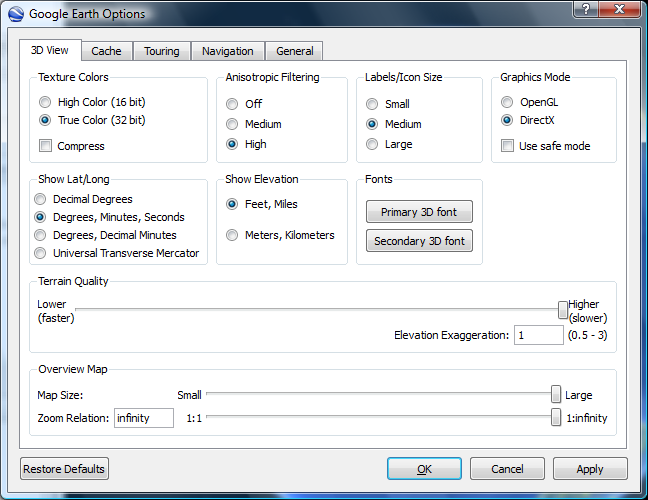Select Degrees, Minutes, Seconds format
This screenshot has width=648, height=500.
click(x=109, y=217)
